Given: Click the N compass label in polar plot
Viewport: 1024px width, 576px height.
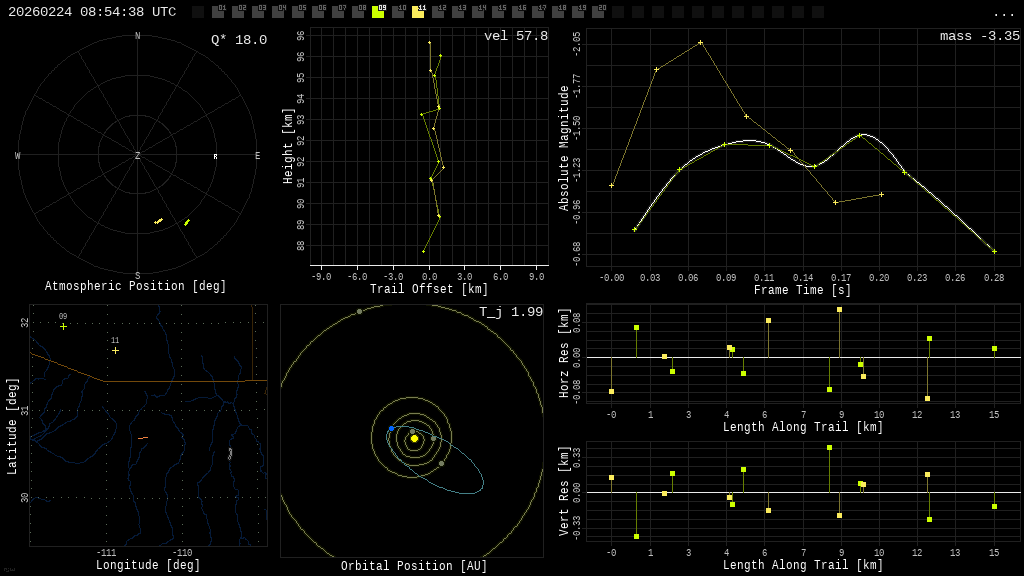Looking at the screenshot, I should pos(137,36).
